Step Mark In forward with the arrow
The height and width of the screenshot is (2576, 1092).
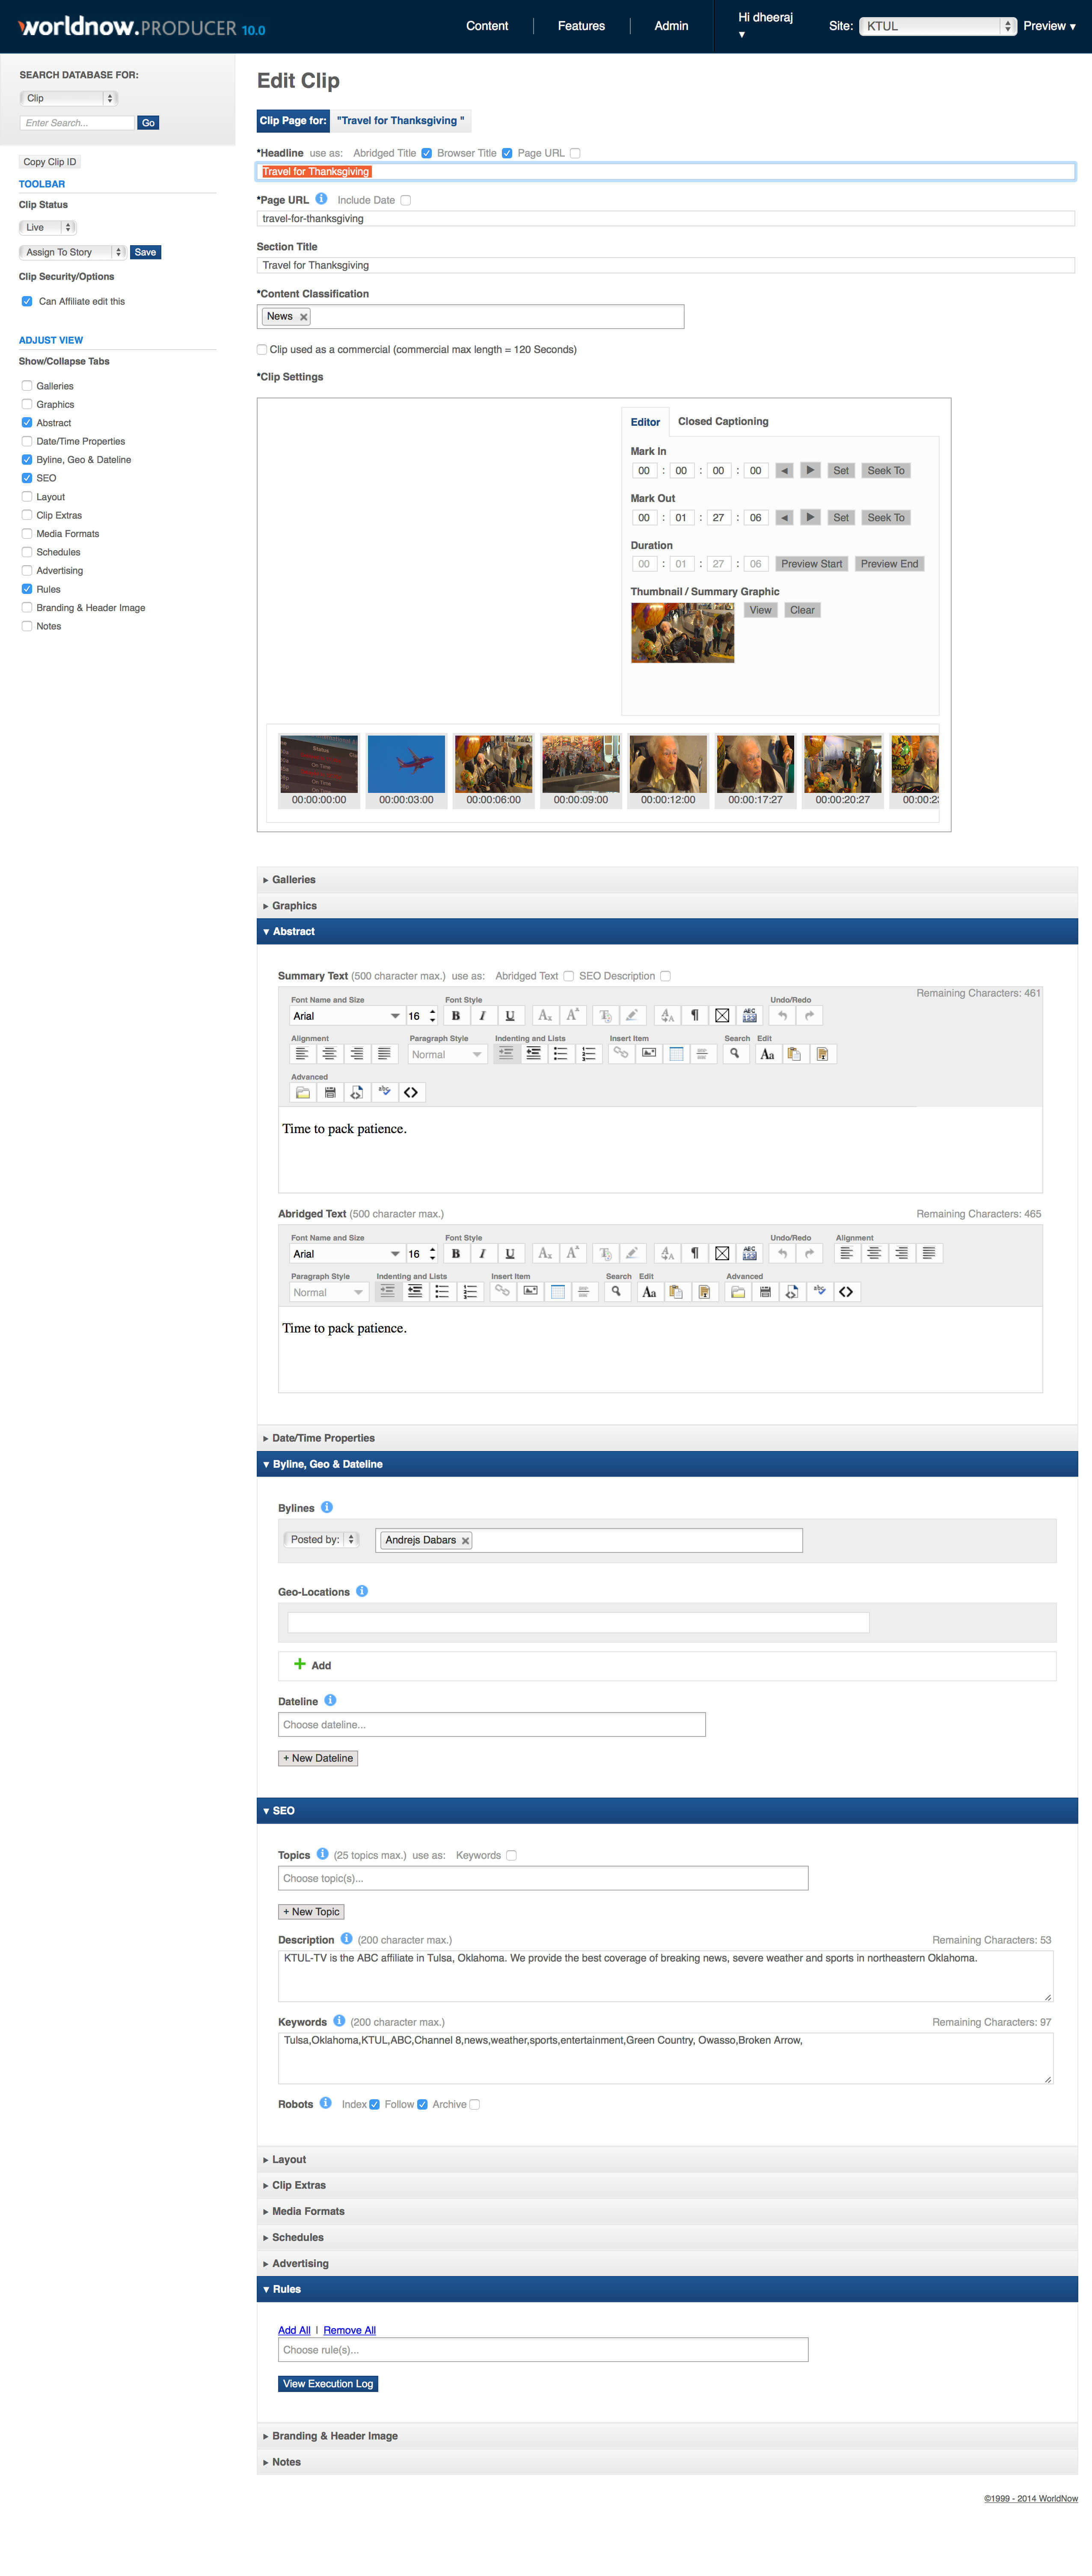[x=810, y=470]
